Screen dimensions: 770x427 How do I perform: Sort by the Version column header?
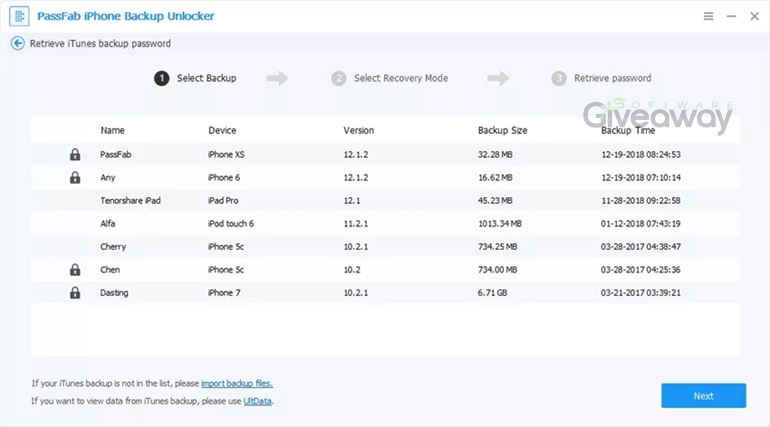[358, 131]
